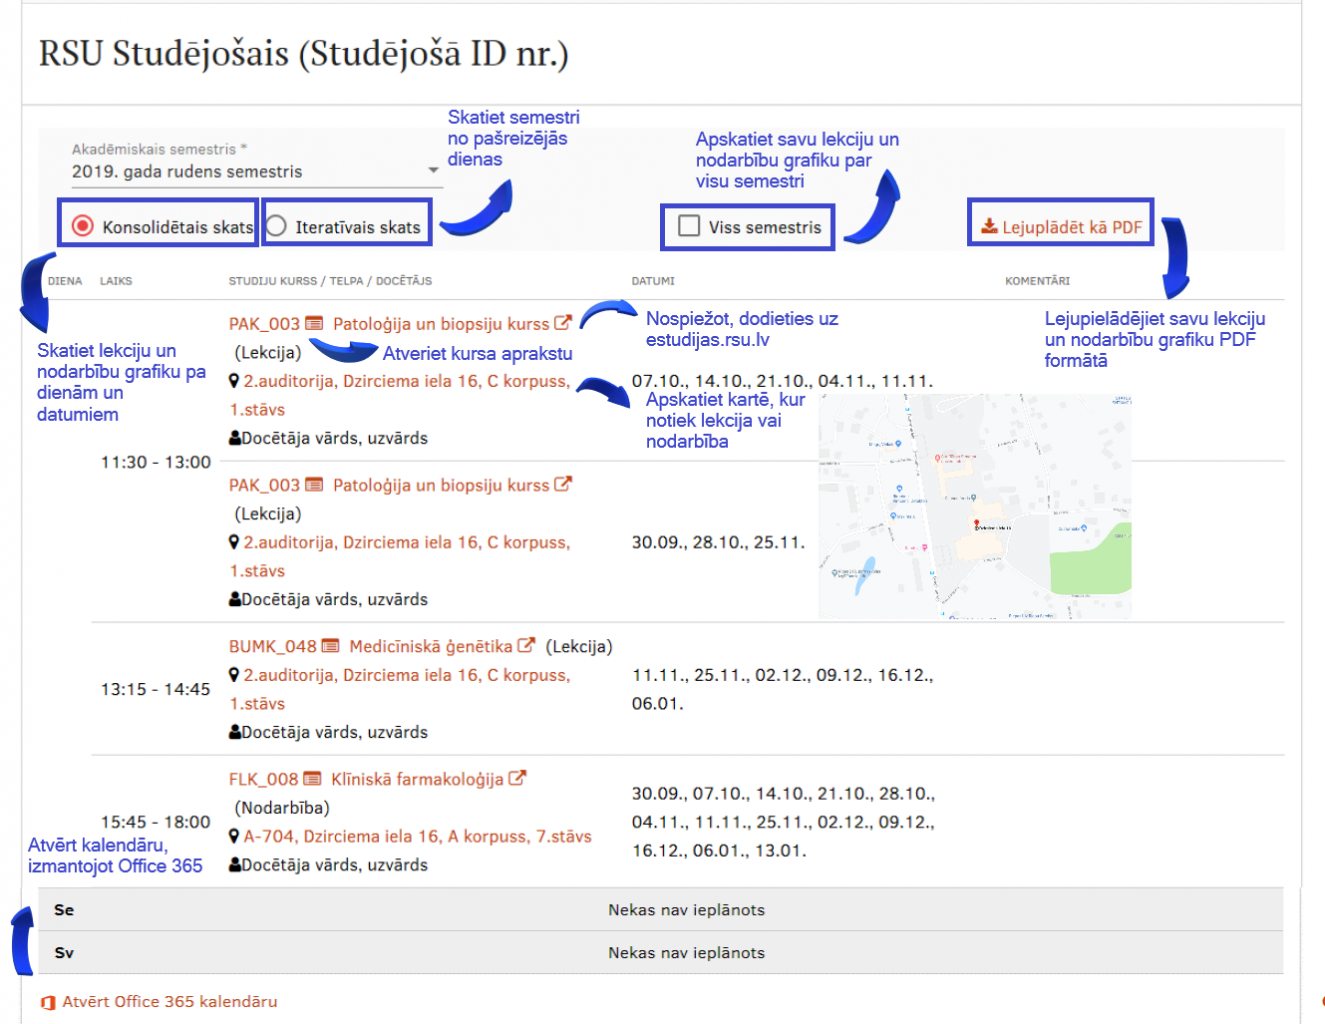Enable the Viss semestris checkbox

click(687, 226)
